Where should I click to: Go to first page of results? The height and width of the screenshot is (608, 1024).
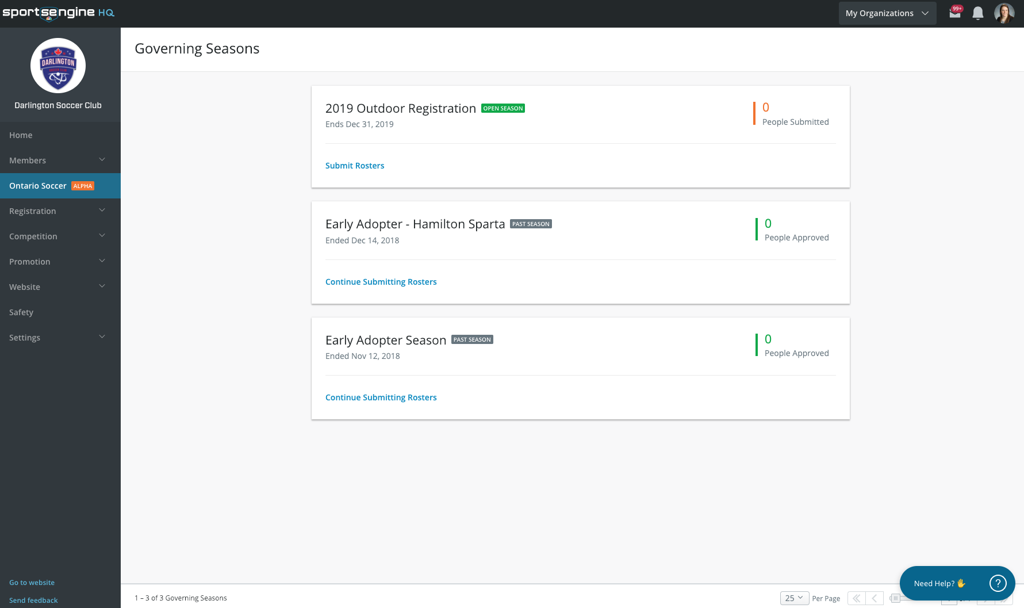pyautogui.click(x=856, y=598)
